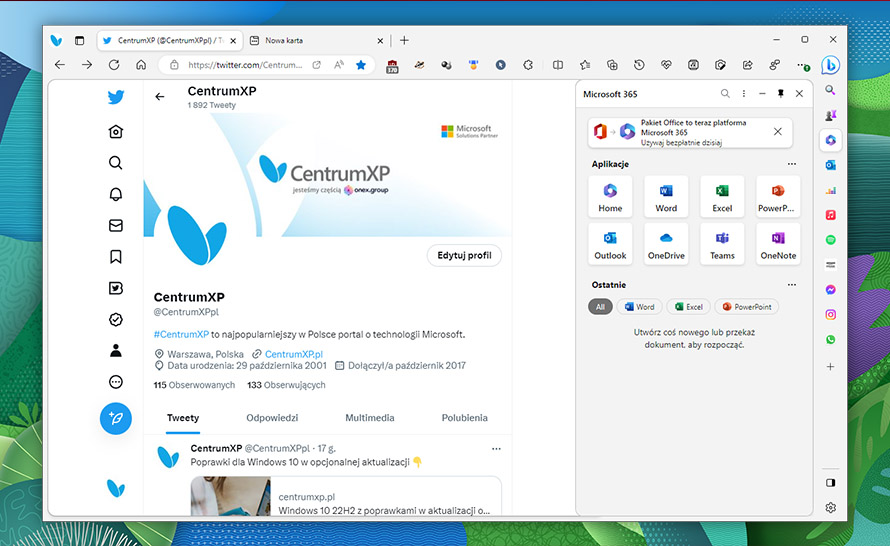
Task: Open Twitter Messages envelope icon
Action: [116, 225]
